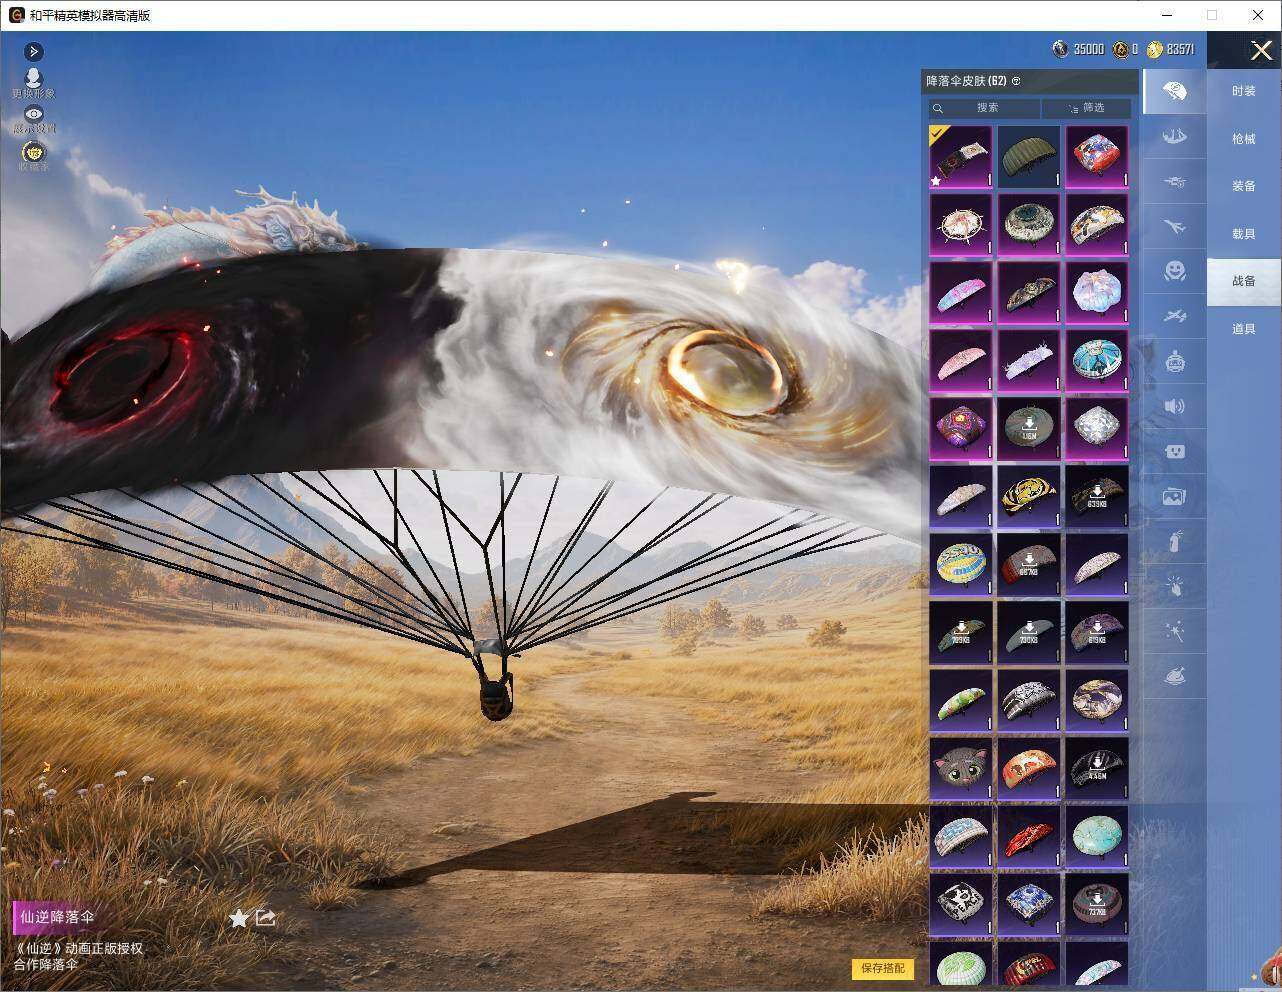The width and height of the screenshot is (1282, 992).
Task: Open the 载具 category tab
Action: pyautogui.click(x=1243, y=234)
